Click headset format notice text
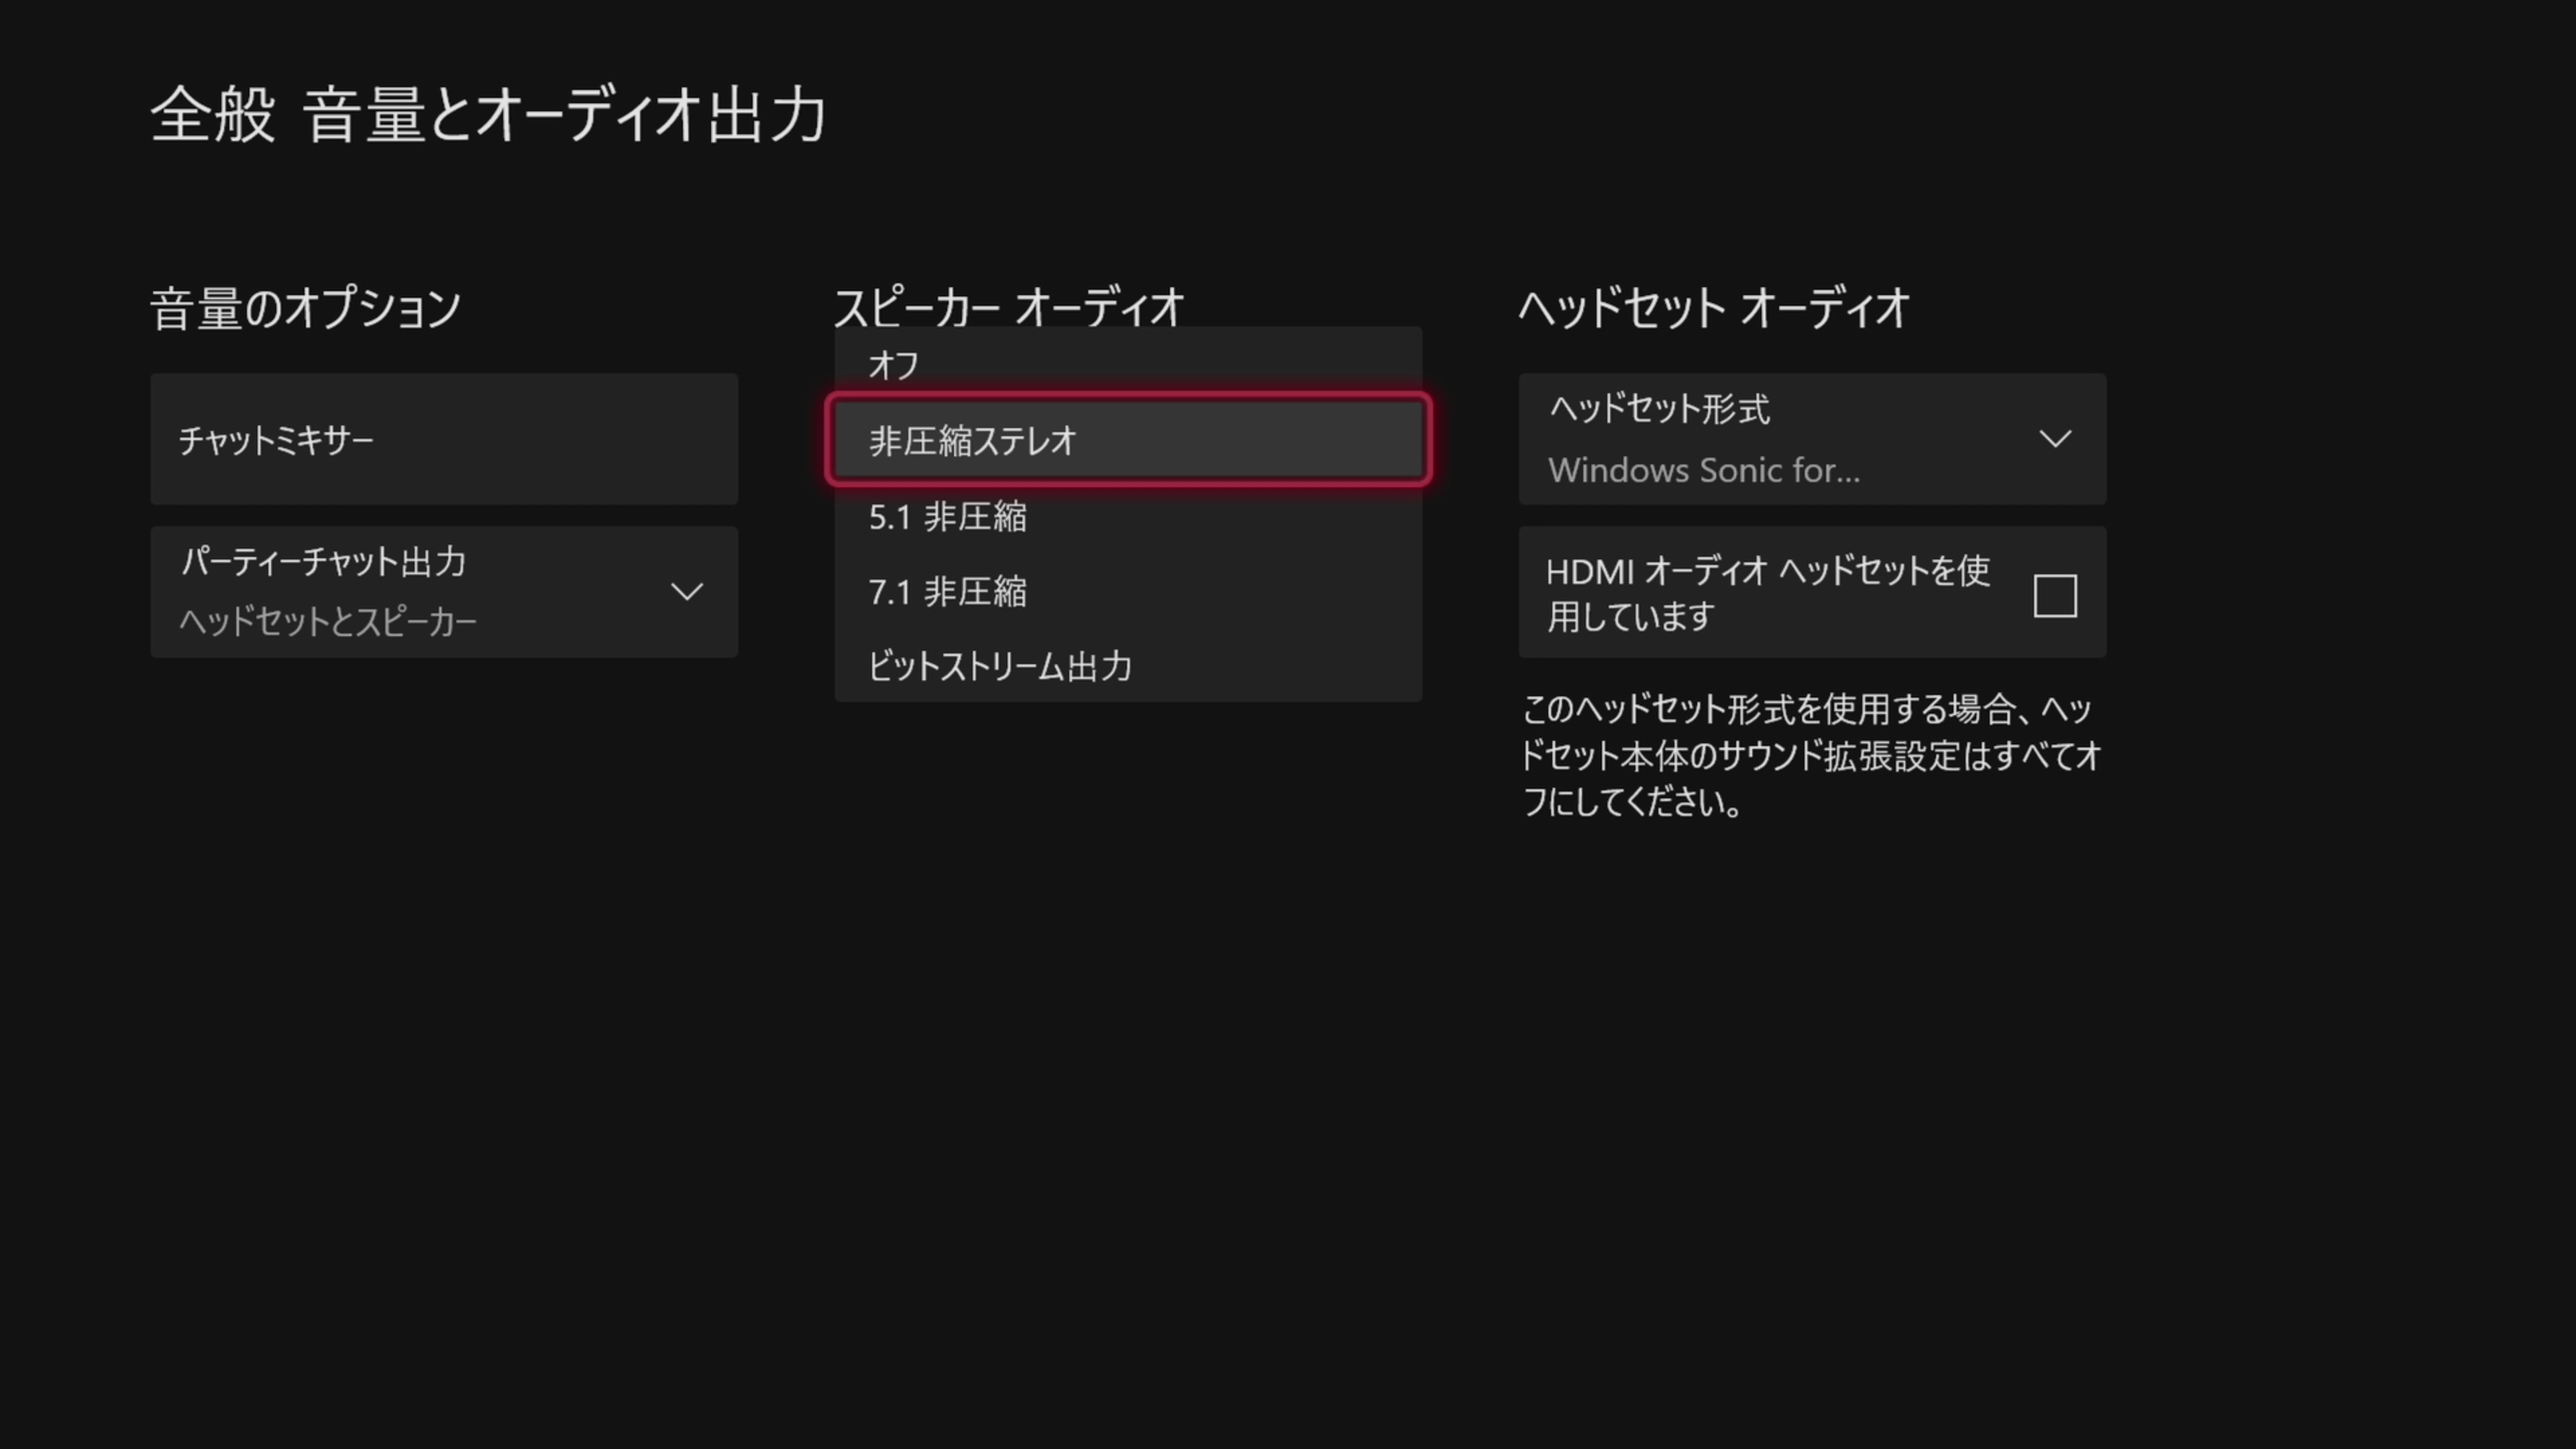Image resolution: width=2576 pixels, height=1449 pixels. coord(1809,755)
